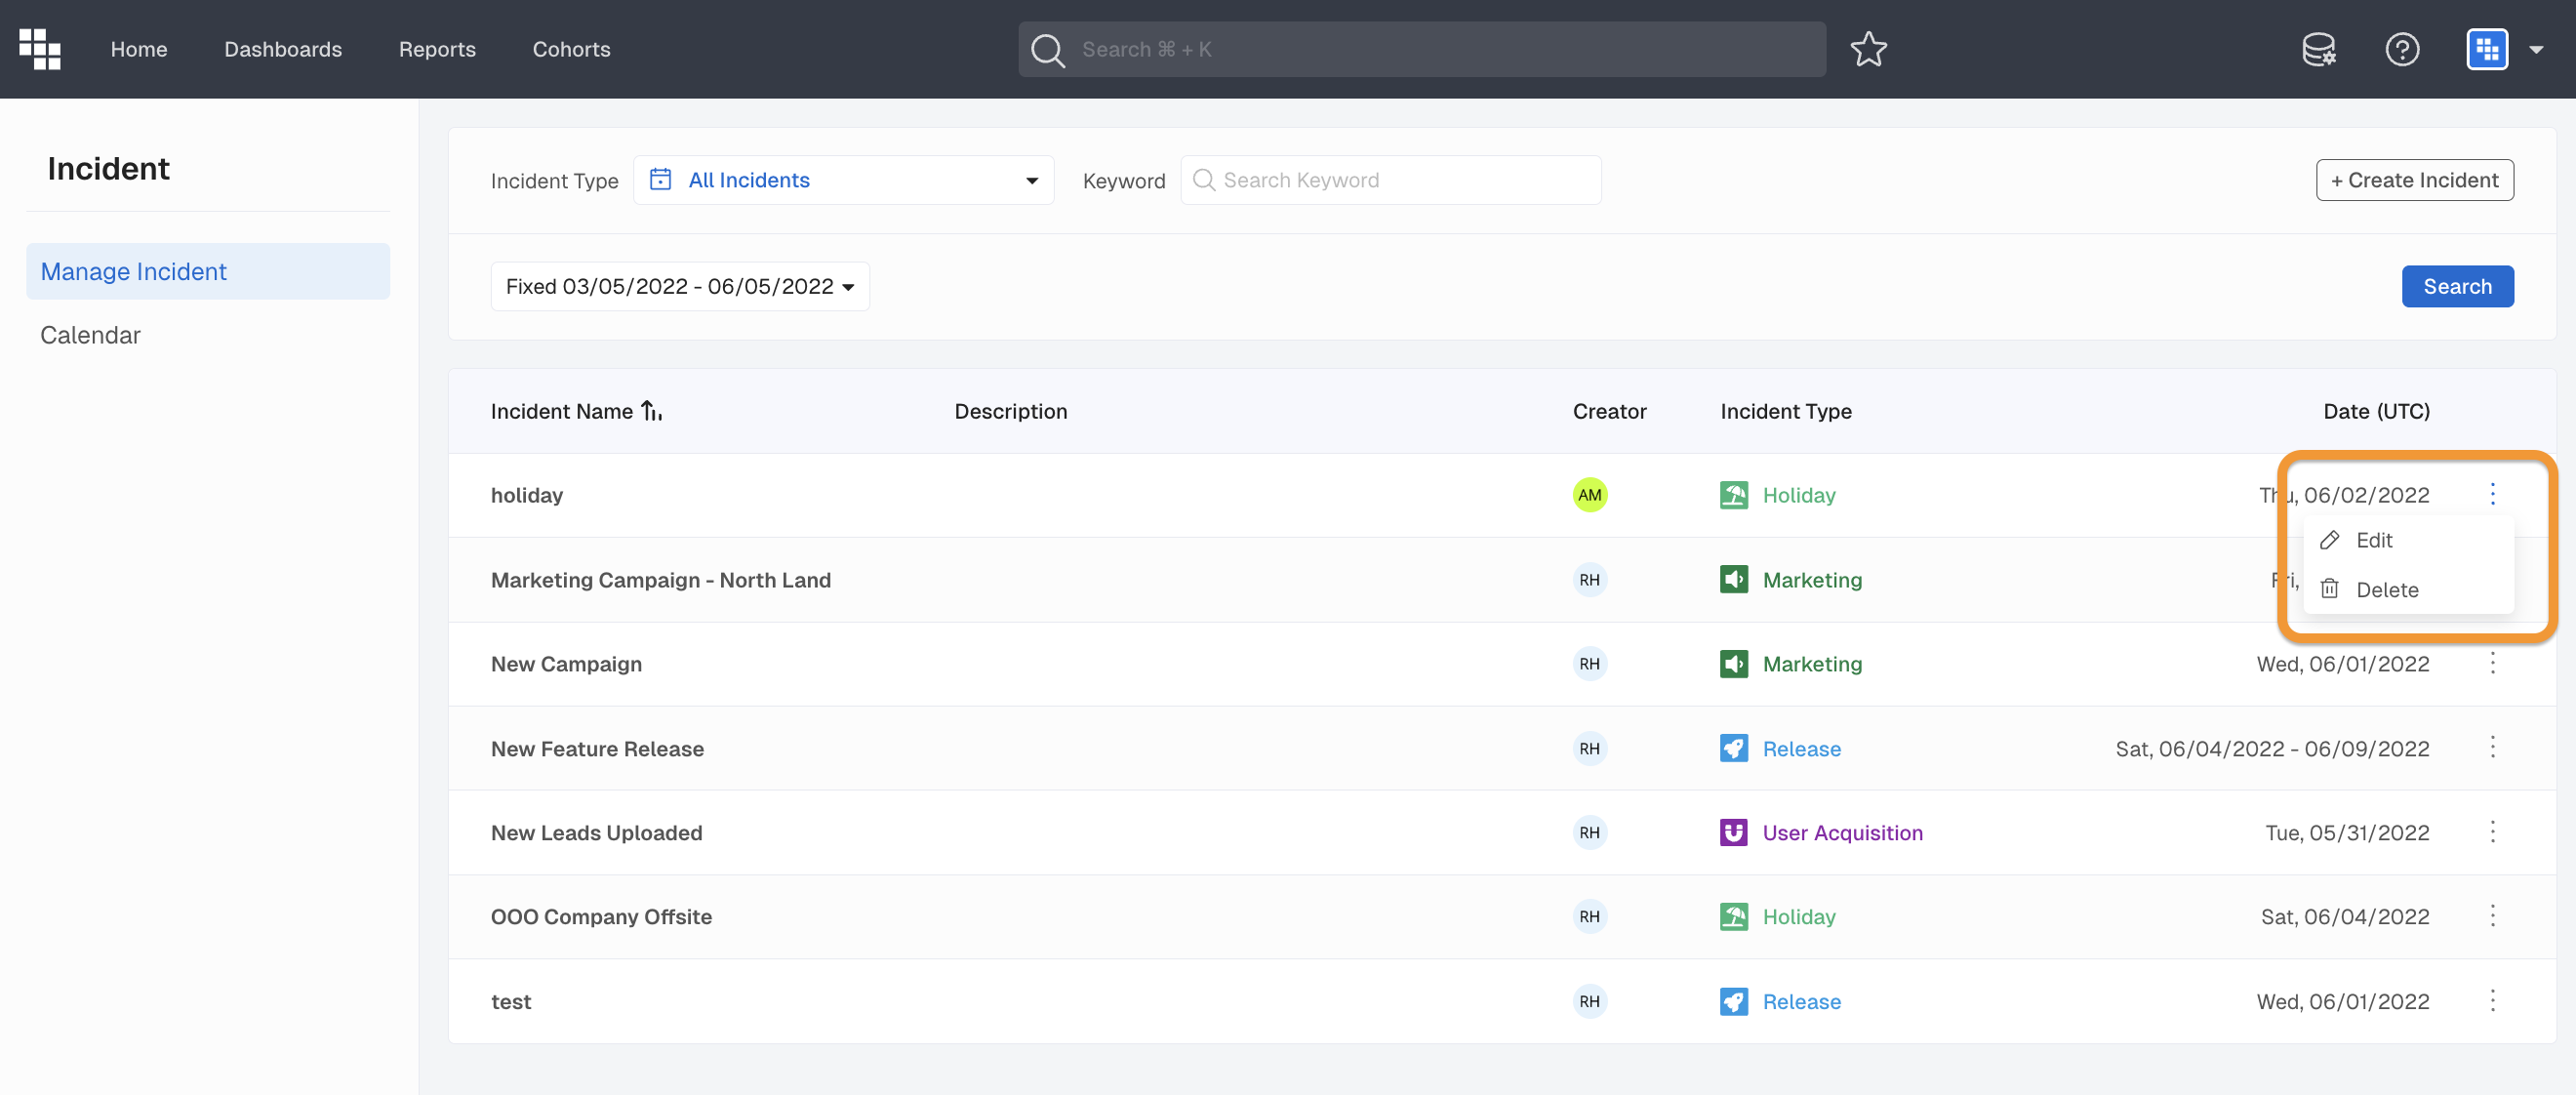Viewport: 2576px width, 1095px height.
Task: Open more options for test row
Action: [2492, 1001]
